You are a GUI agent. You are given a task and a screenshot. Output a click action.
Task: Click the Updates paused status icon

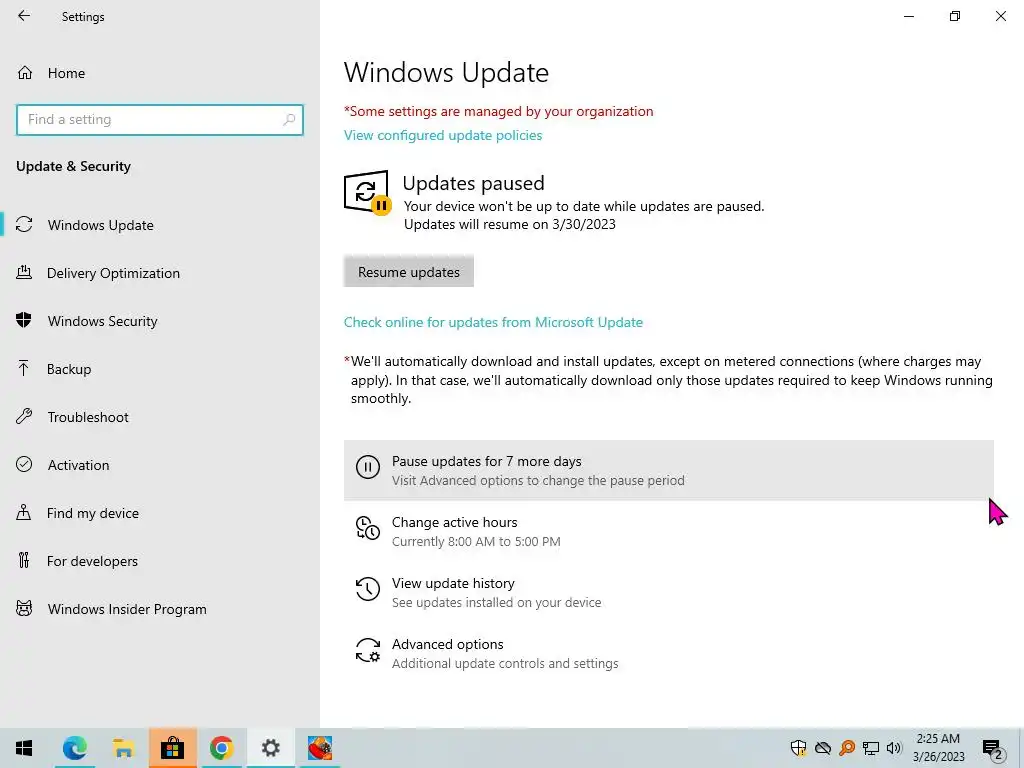point(367,192)
